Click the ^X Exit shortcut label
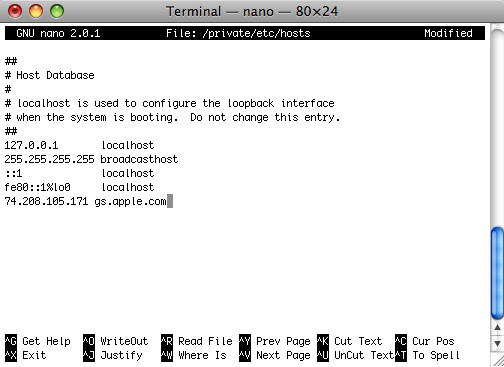 point(26,355)
